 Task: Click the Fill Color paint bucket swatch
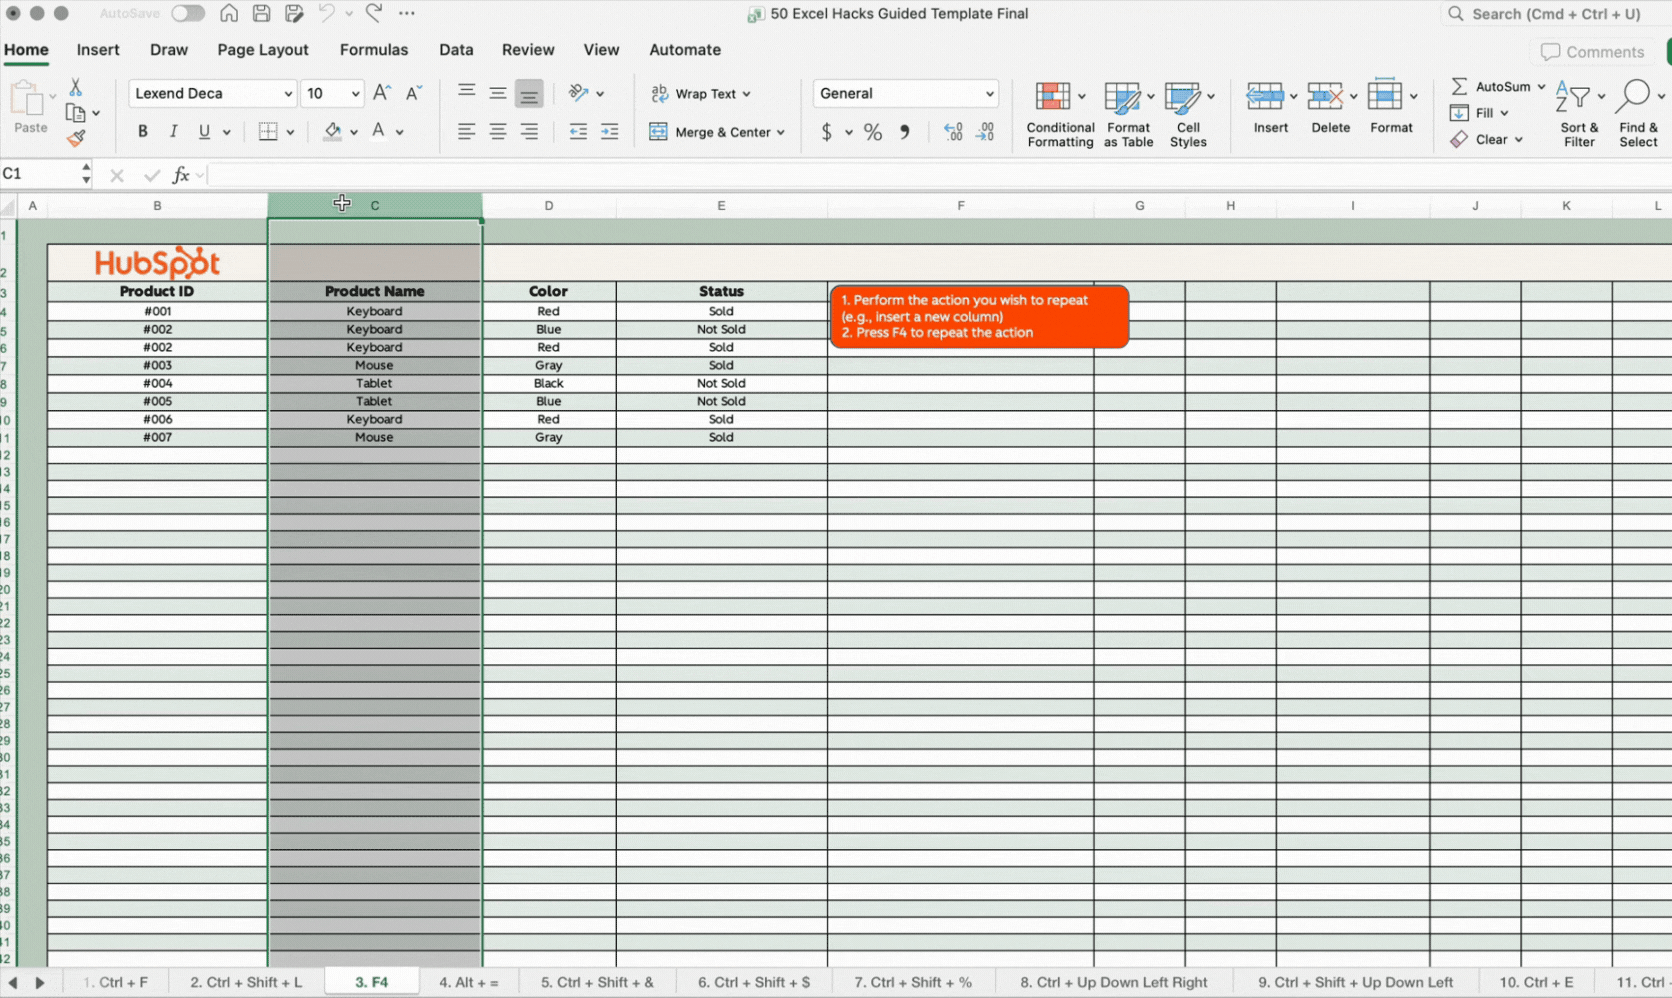click(x=332, y=132)
